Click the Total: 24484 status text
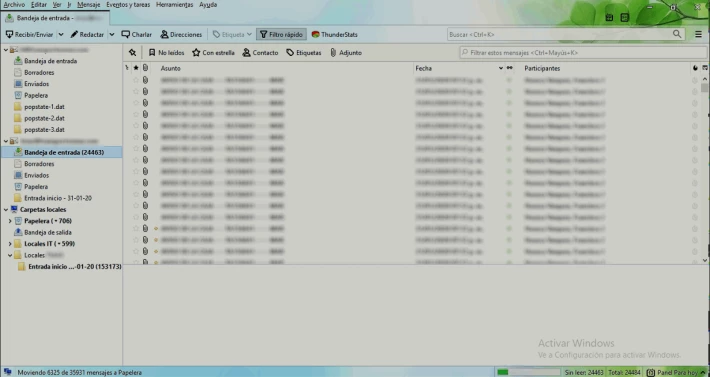The height and width of the screenshot is (377, 710). [x=624, y=372]
